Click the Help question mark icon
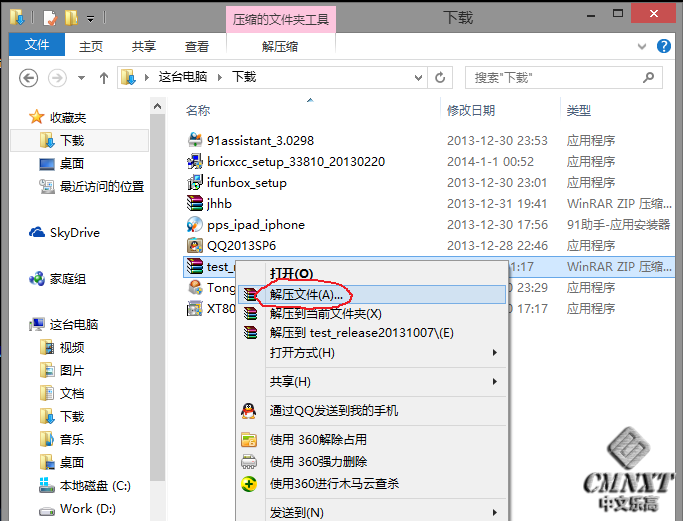This screenshot has height=521, width=683. [x=663, y=46]
